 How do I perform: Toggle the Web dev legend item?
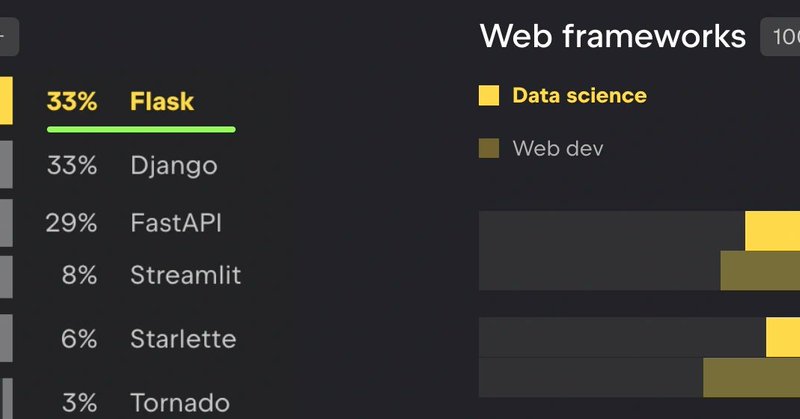(541, 149)
